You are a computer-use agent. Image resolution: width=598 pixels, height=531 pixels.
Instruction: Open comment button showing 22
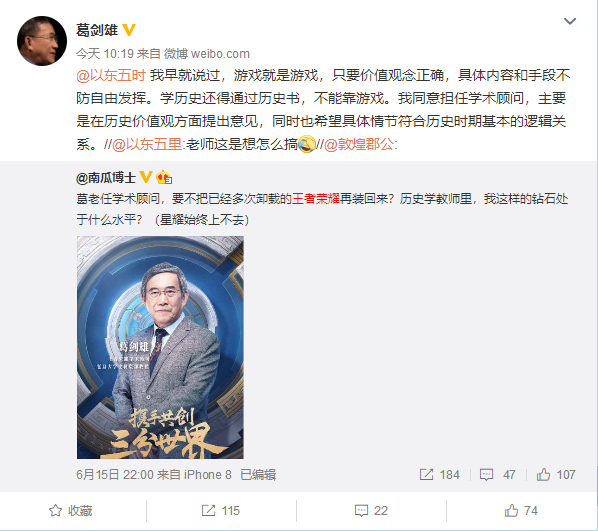coord(371,511)
